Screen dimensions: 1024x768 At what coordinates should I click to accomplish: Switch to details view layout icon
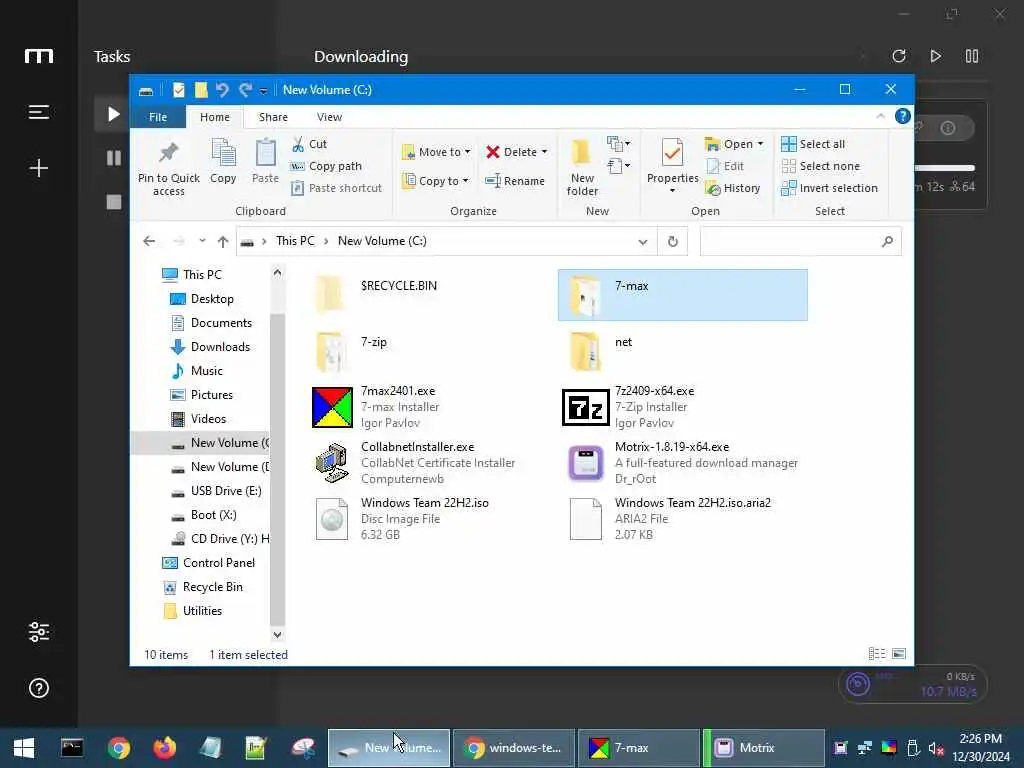877,654
